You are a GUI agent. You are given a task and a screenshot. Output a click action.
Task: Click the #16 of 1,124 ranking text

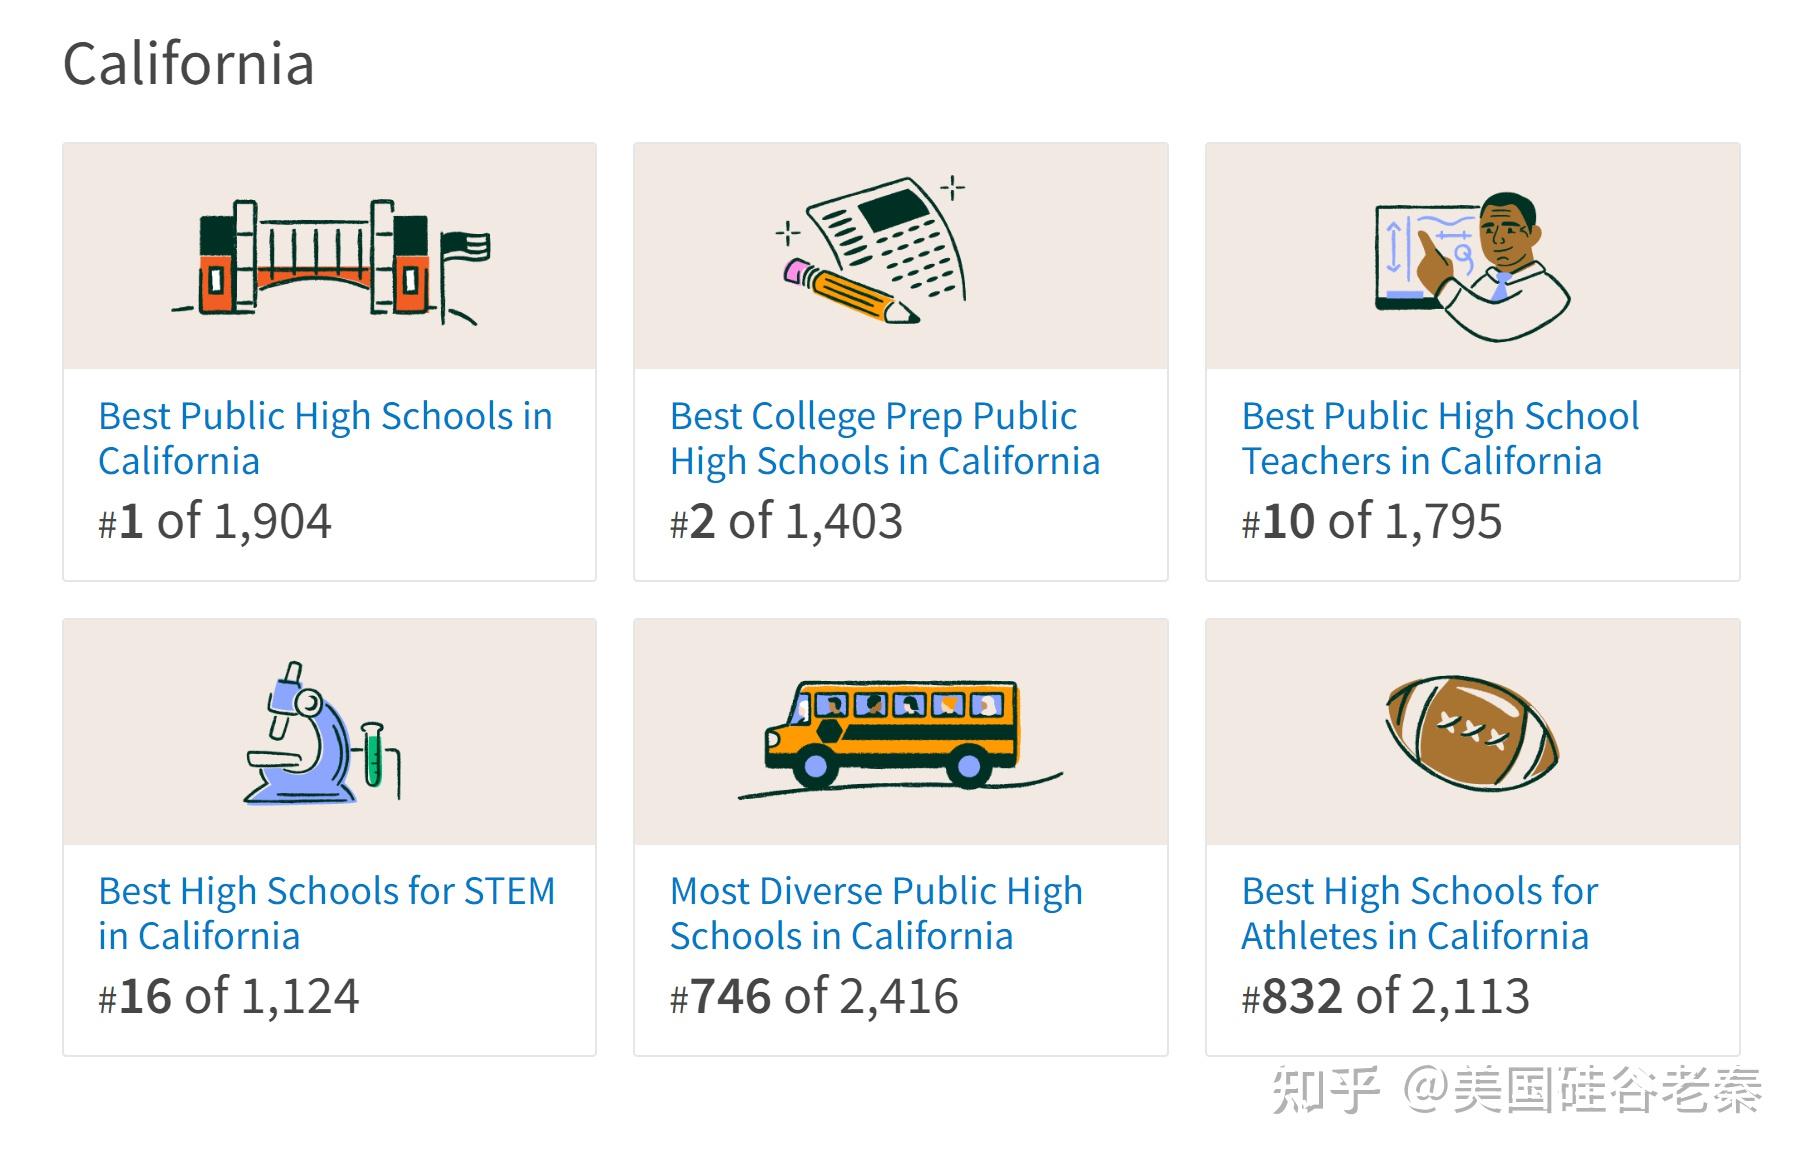(229, 997)
